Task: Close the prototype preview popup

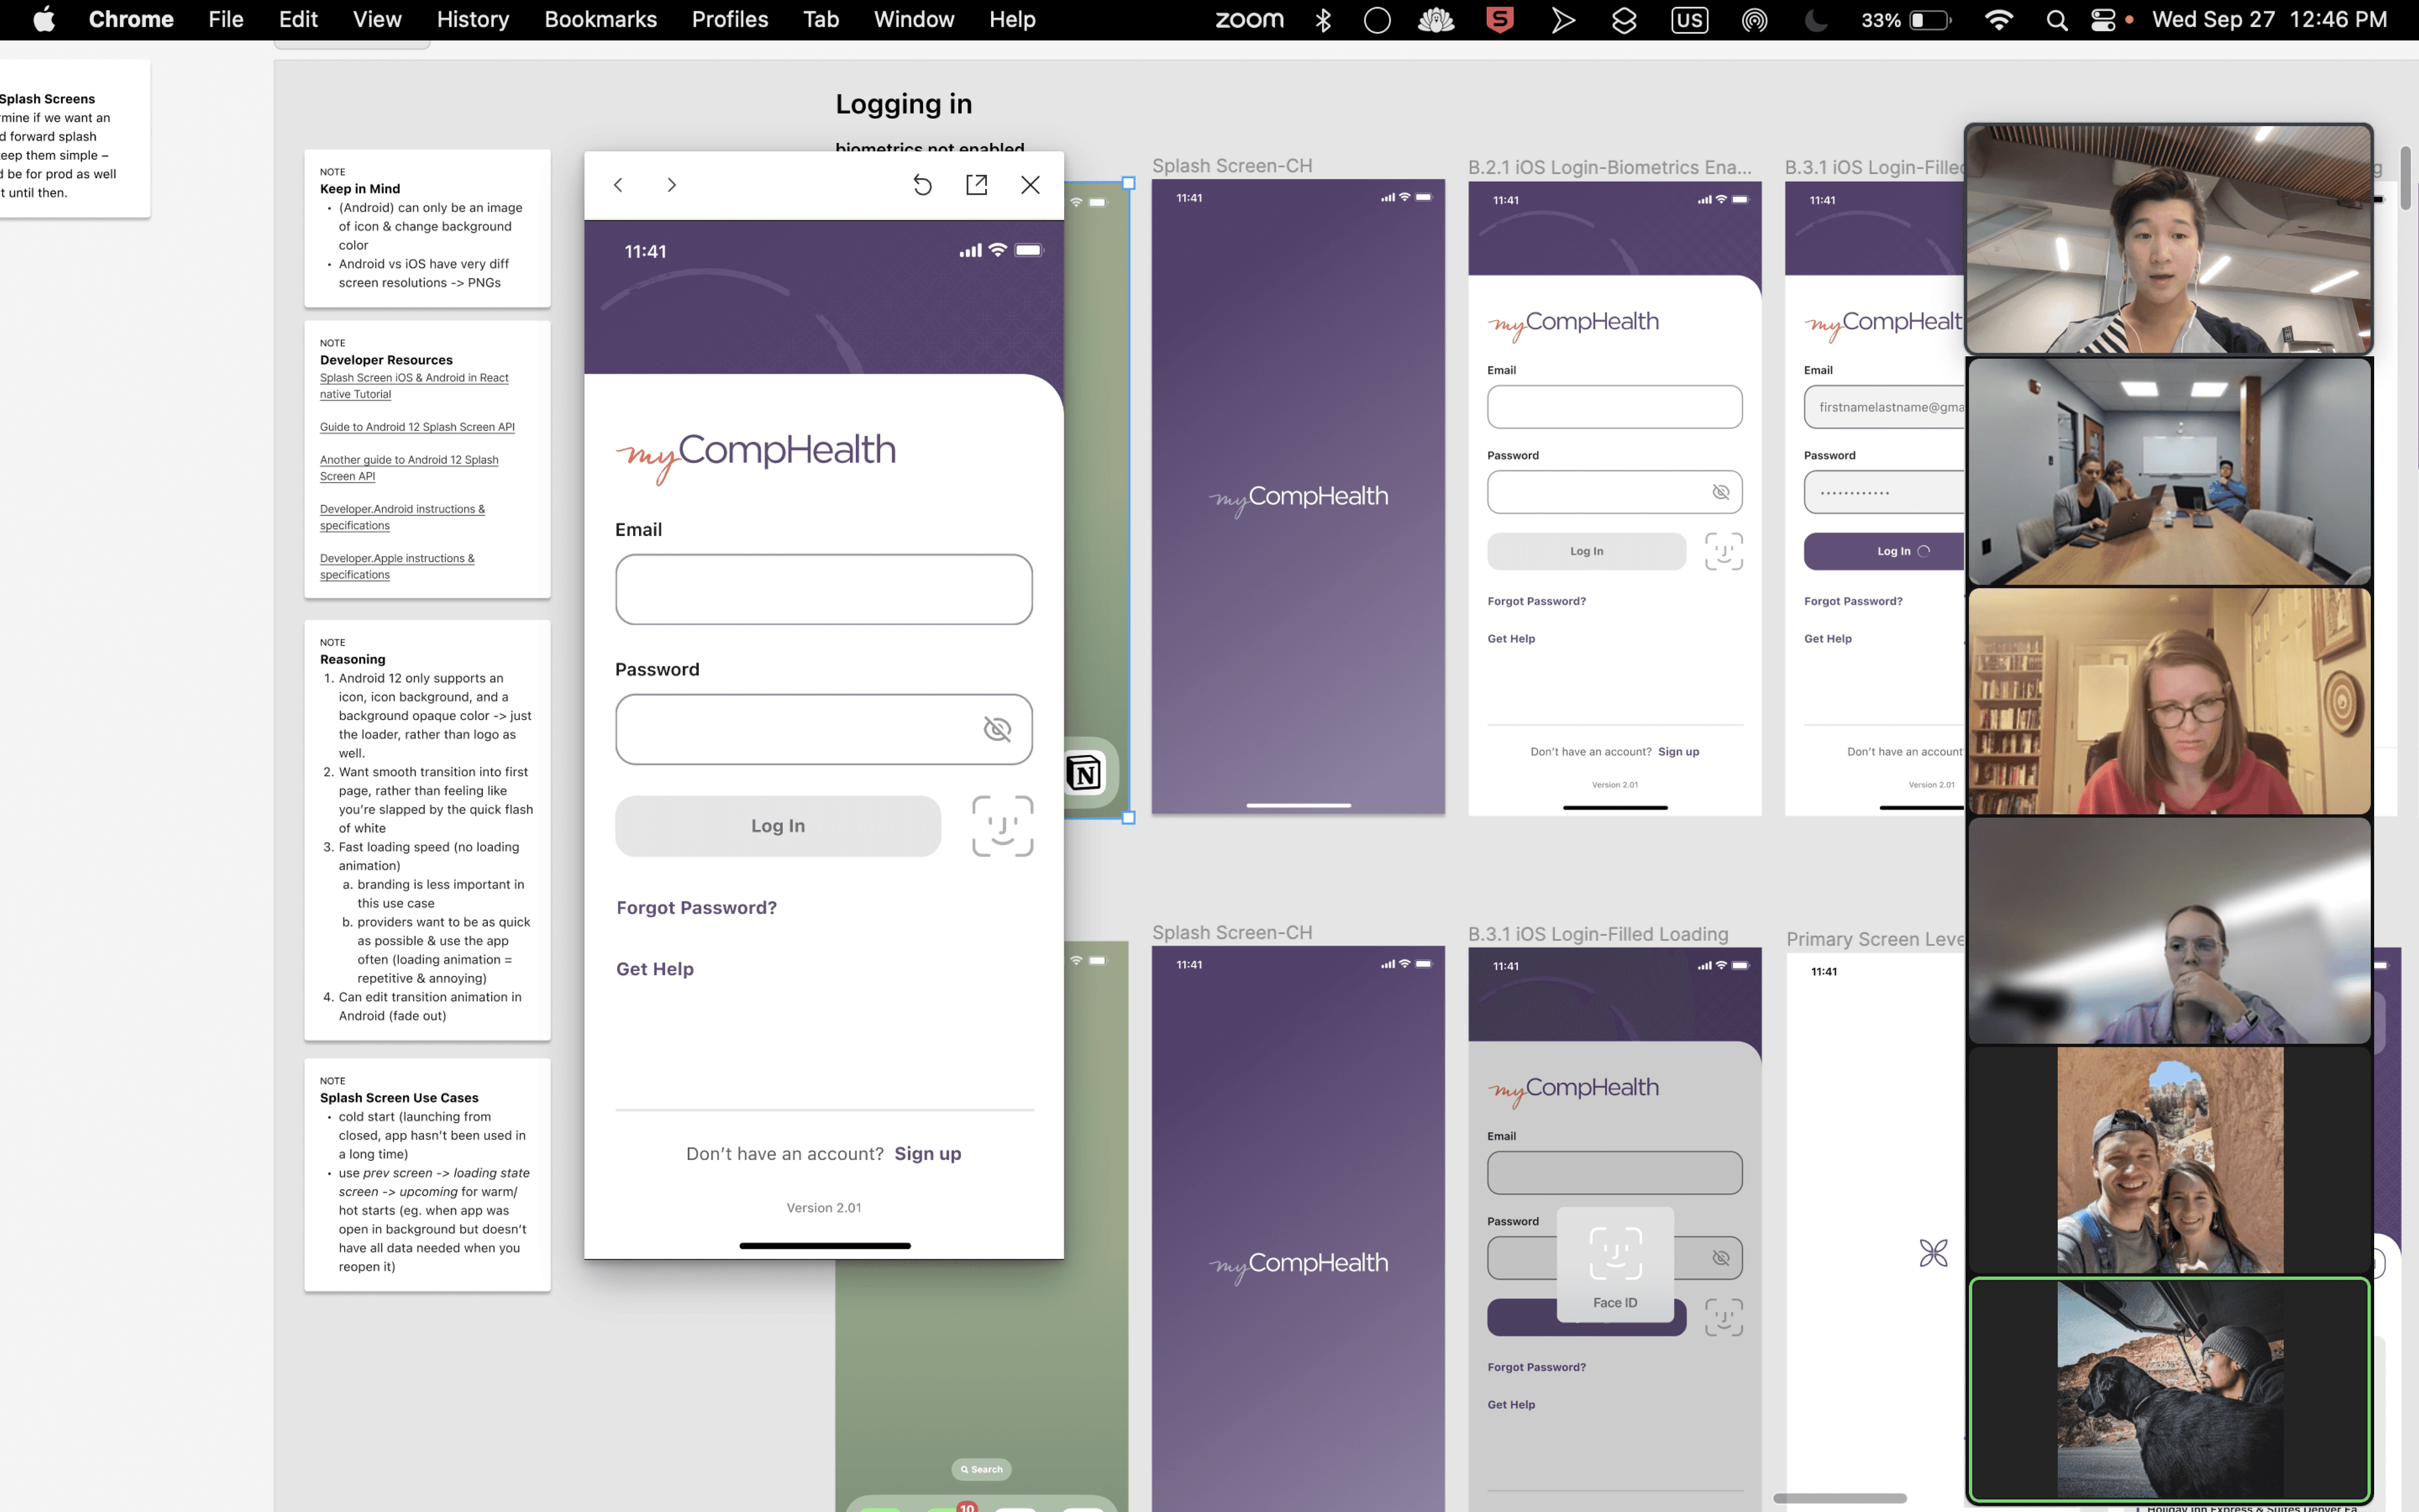Action: 1030,185
